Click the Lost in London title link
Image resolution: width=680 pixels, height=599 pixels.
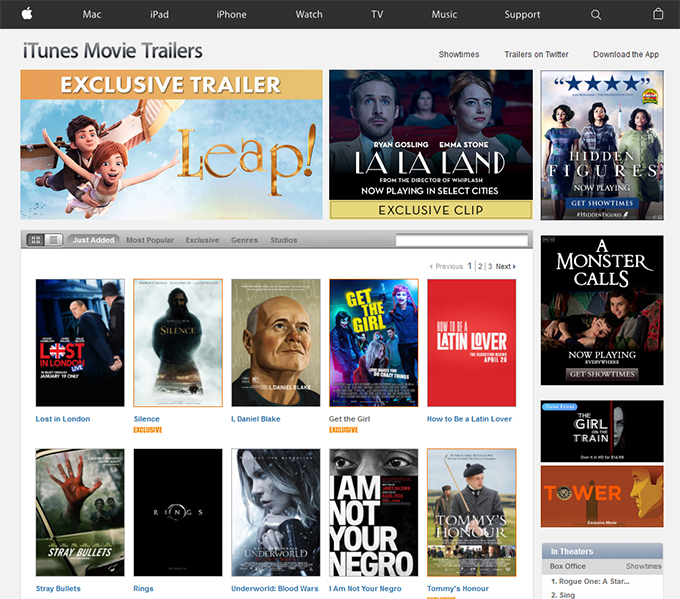coord(63,419)
